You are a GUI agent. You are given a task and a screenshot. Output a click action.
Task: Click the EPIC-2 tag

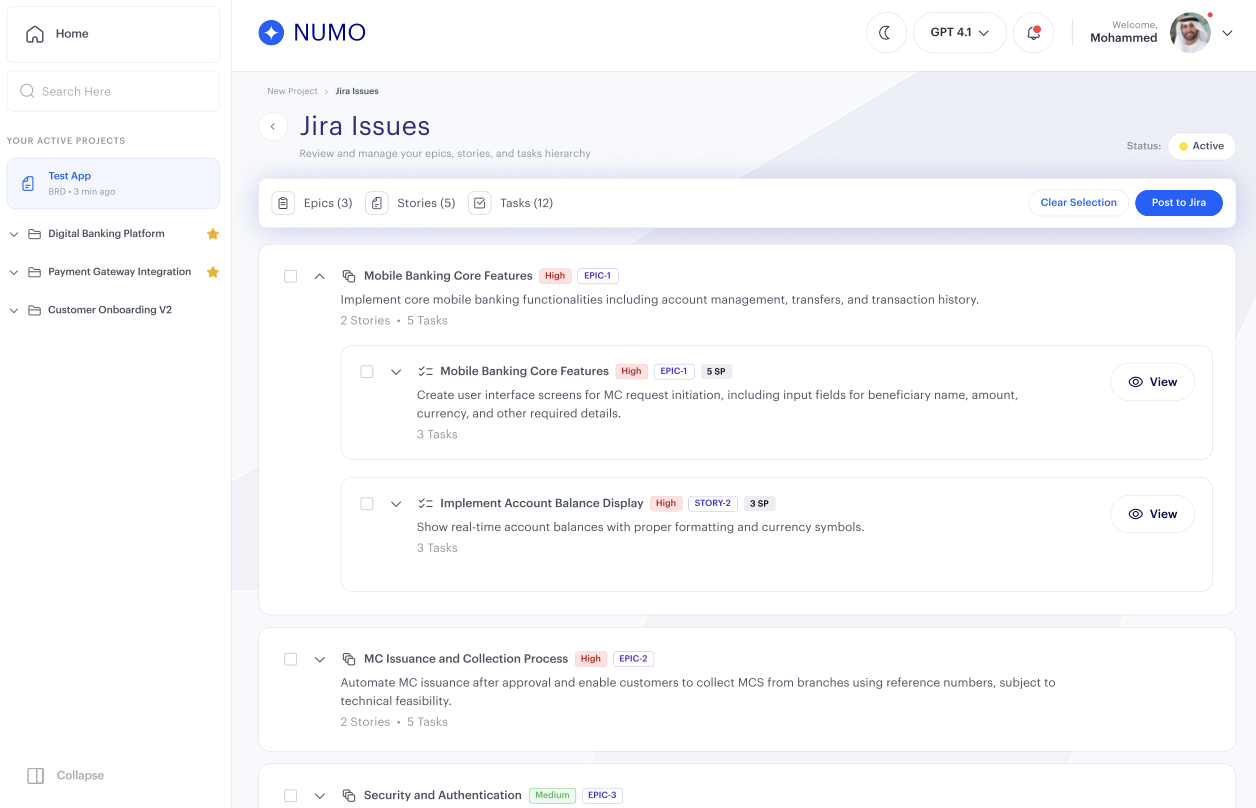pos(633,659)
